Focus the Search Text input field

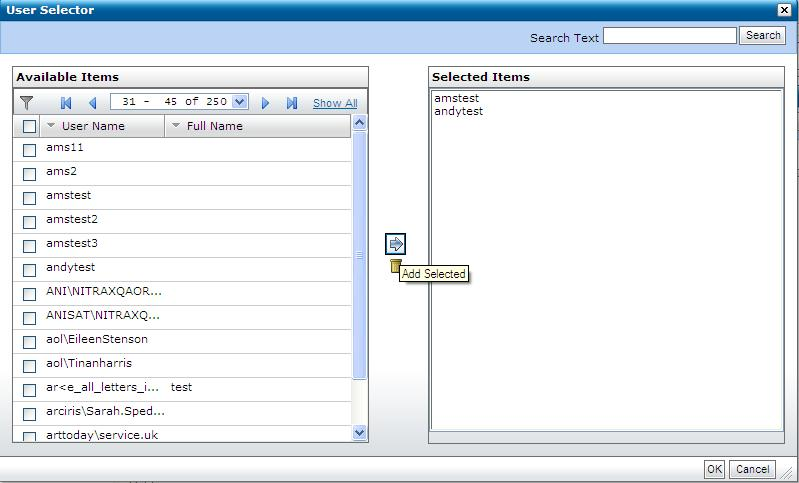(x=670, y=35)
